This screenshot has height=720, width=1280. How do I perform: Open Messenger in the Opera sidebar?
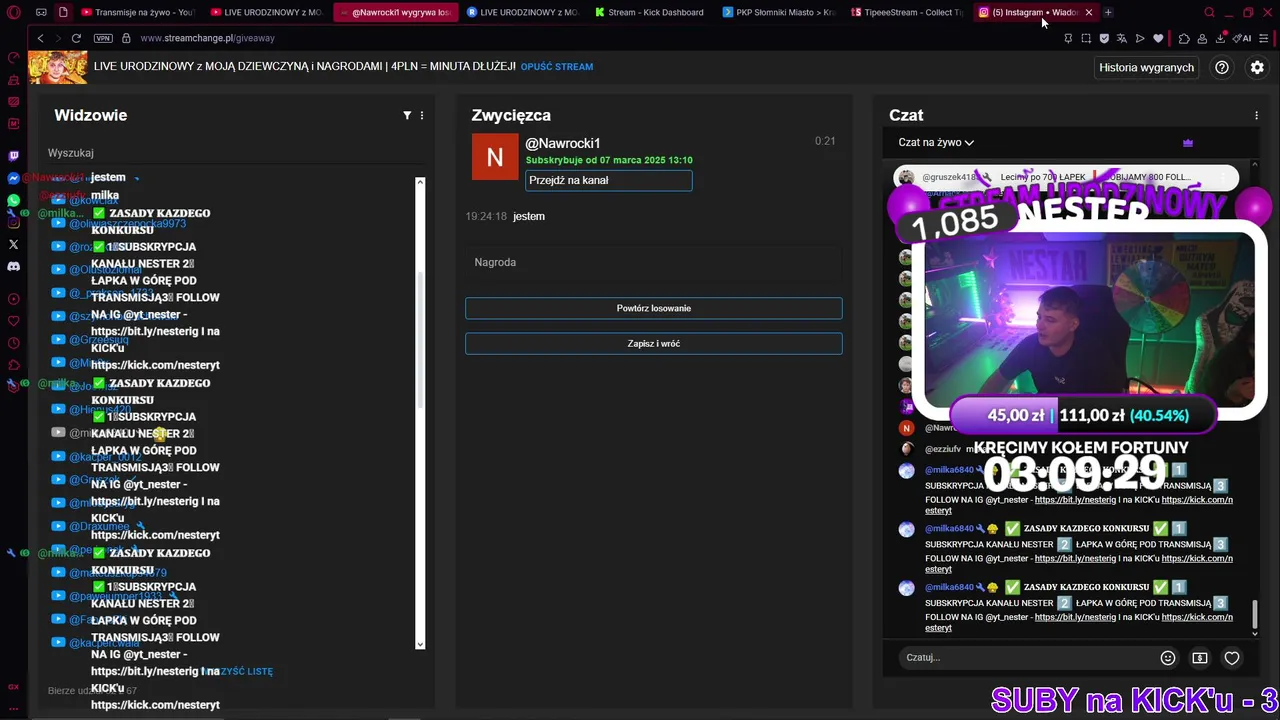pyautogui.click(x=13, y=178)
